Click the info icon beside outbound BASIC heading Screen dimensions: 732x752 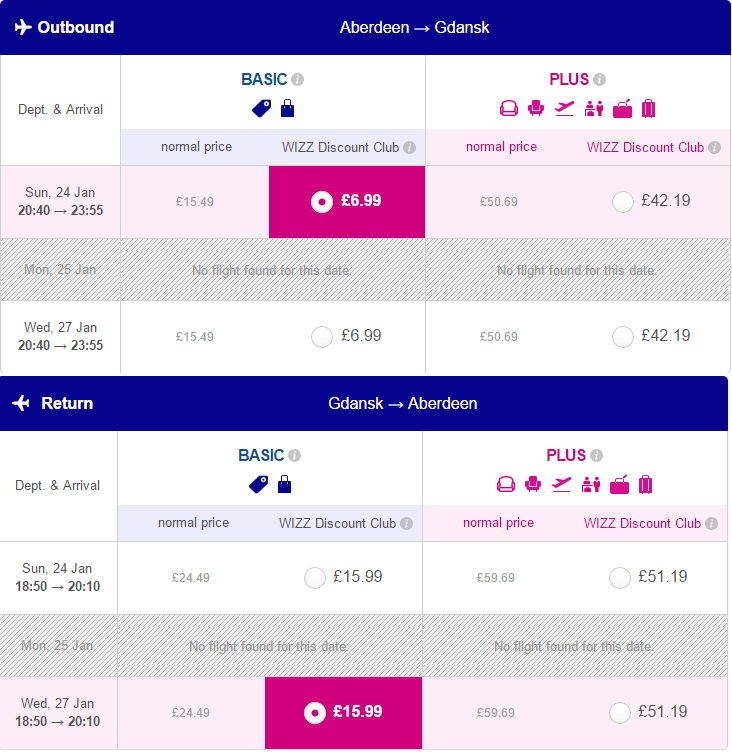(297, 80)
